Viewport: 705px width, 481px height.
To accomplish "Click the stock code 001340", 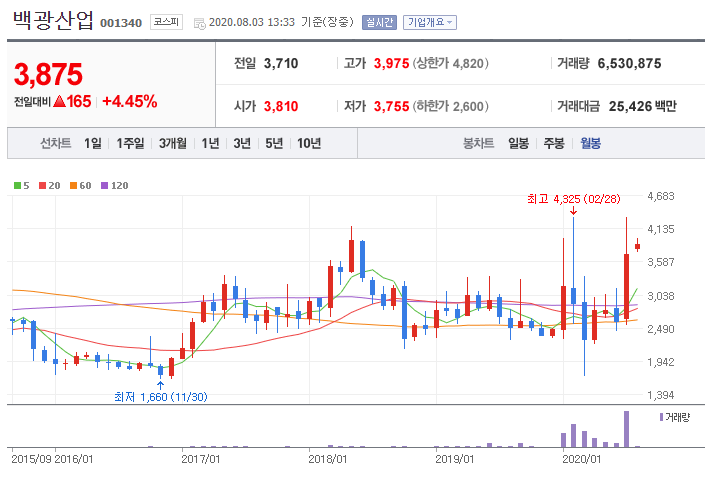I will (x=120, y=23).
